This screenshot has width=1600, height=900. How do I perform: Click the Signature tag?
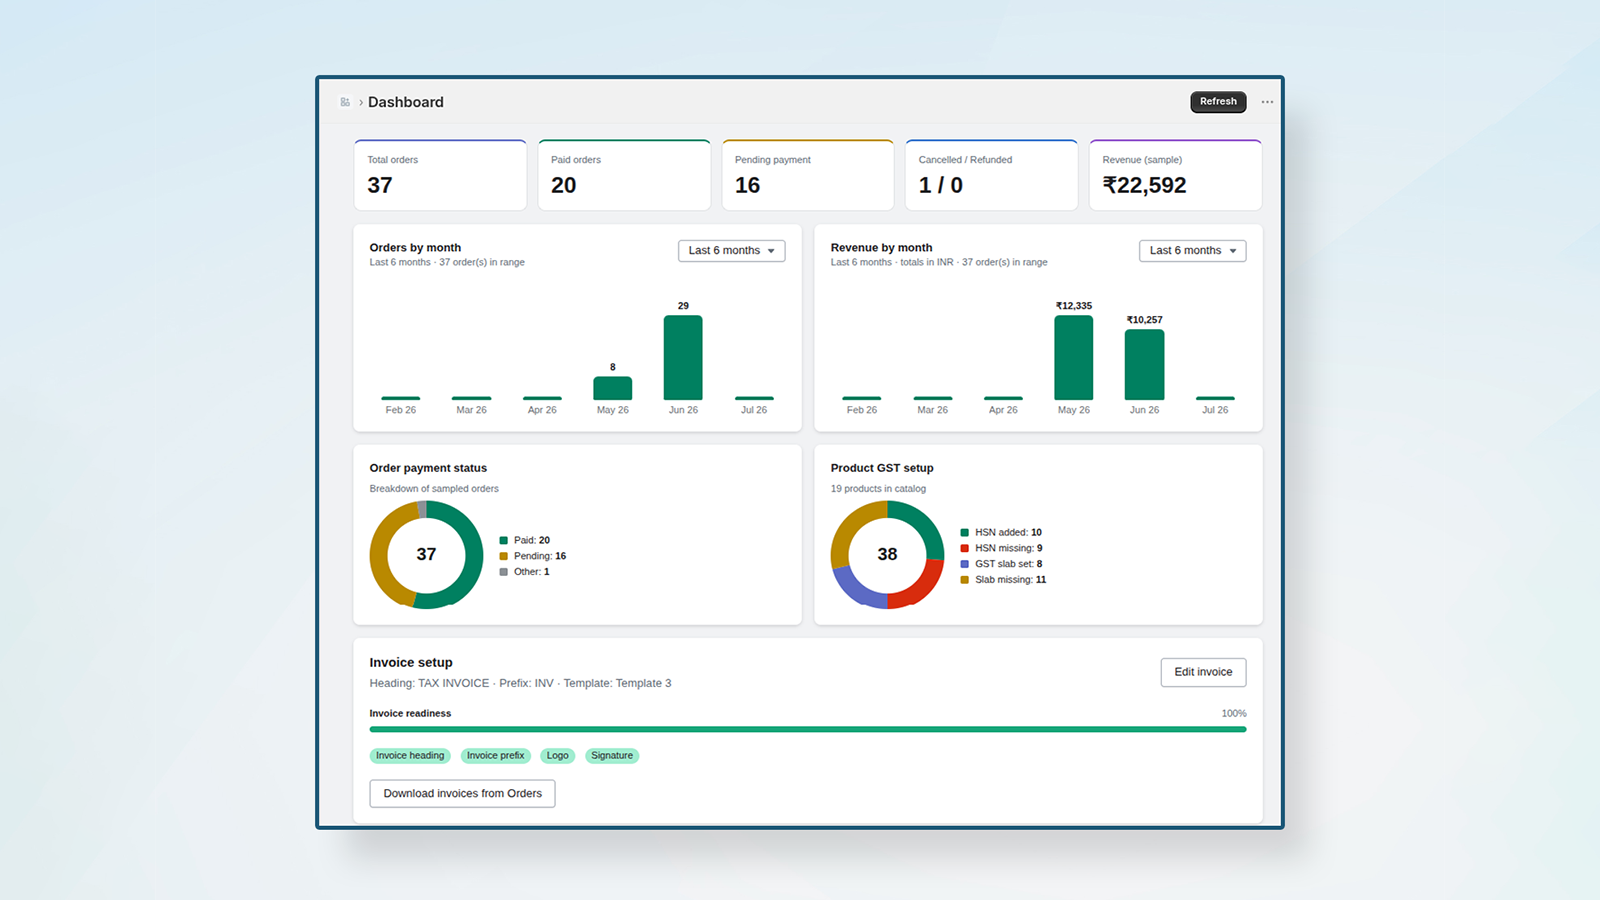tap(612, 756)
